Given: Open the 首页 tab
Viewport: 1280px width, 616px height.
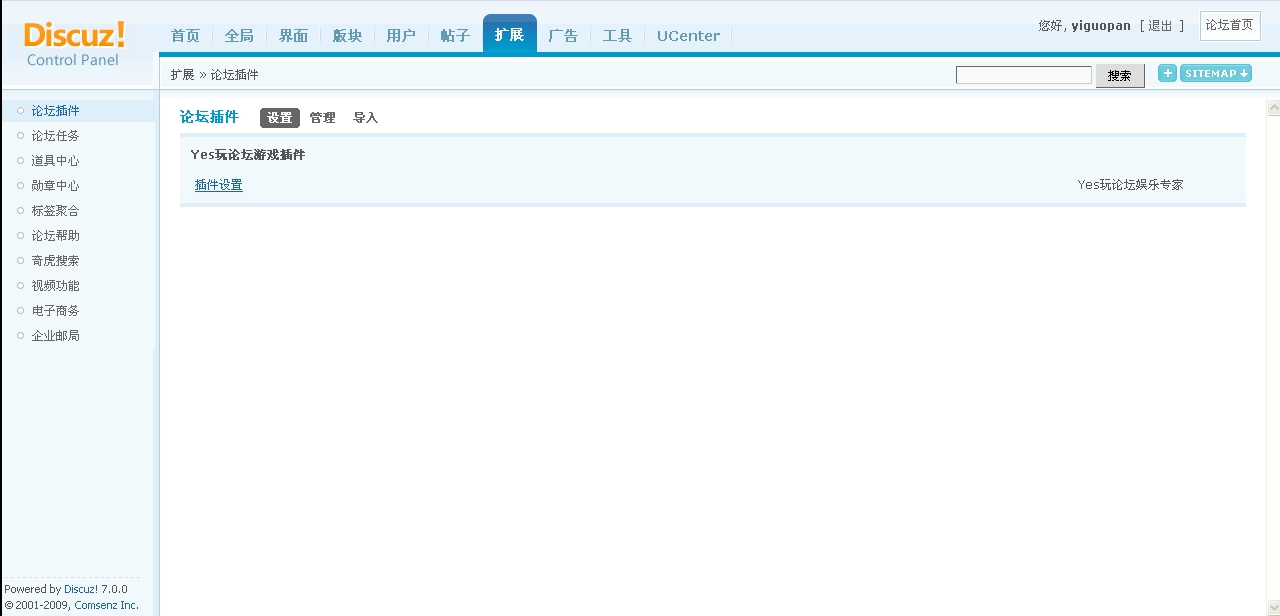Looking at the screenshot, I should (185, 35).
